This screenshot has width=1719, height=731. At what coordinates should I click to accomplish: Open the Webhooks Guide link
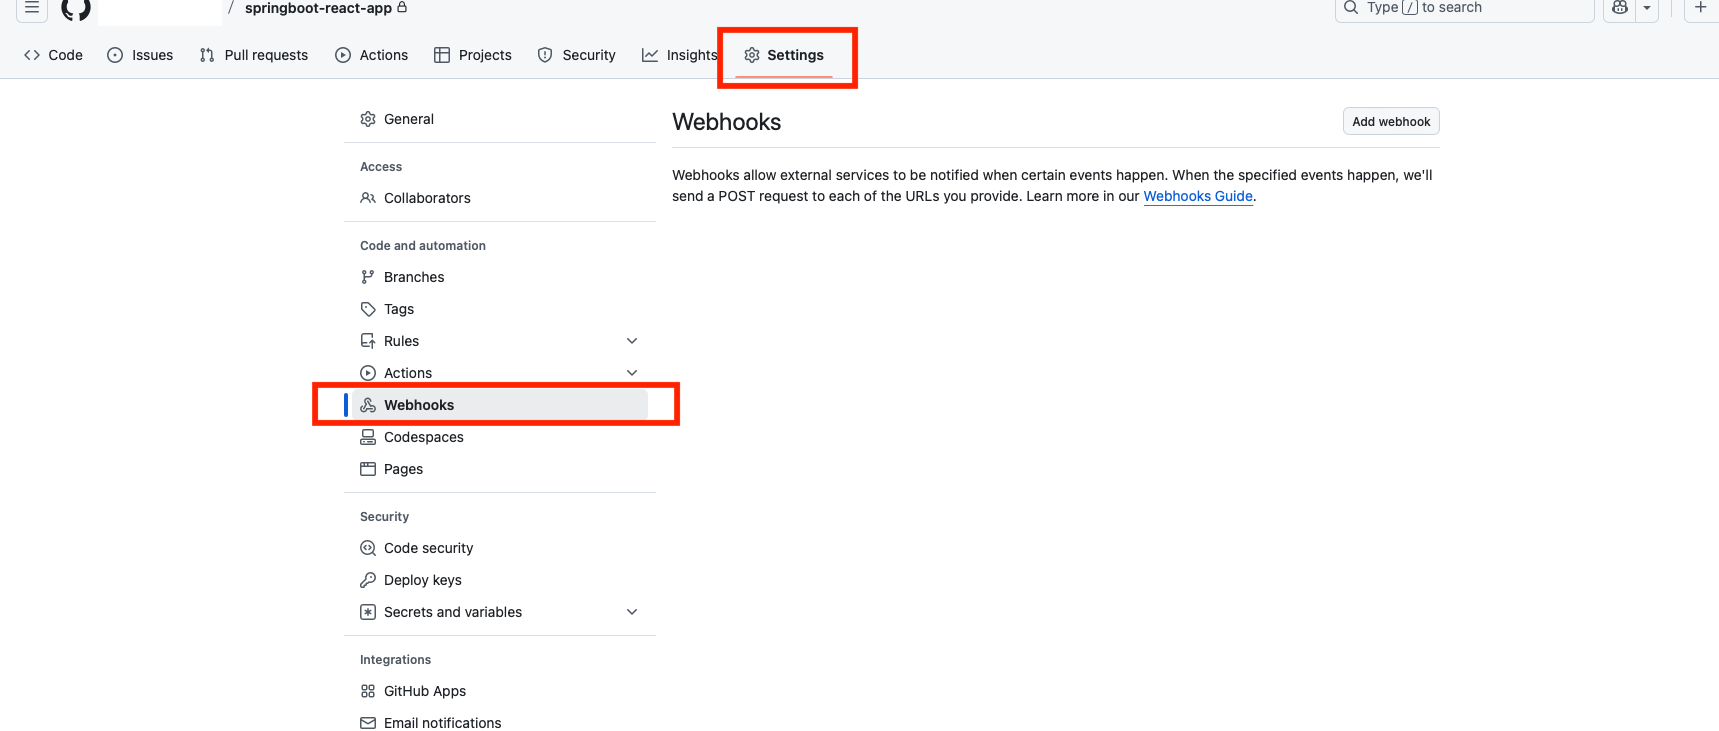click(x=1197, y=196)
